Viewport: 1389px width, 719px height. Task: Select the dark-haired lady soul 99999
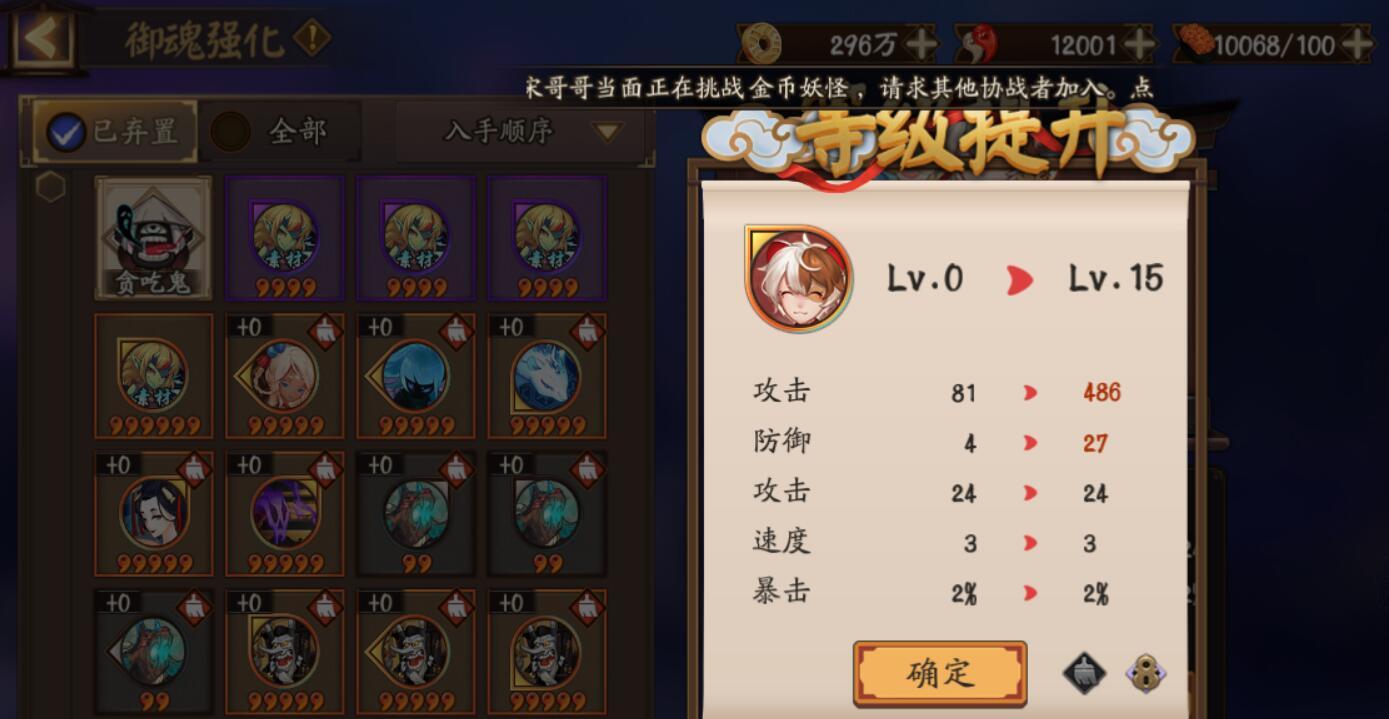coord(153,514)
